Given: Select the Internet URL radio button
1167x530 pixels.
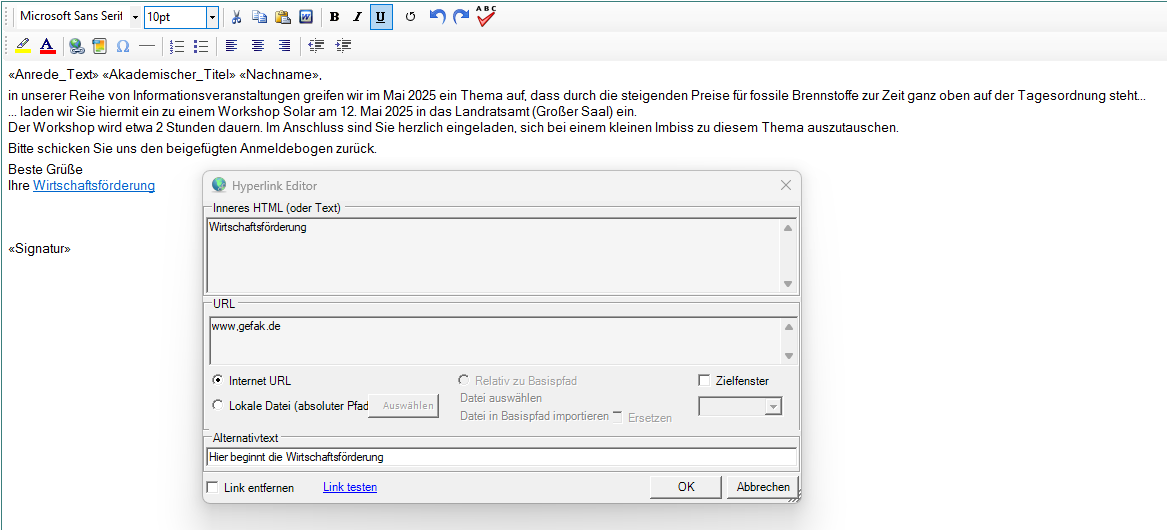Looking at the screenshot, I should [217, 380].
